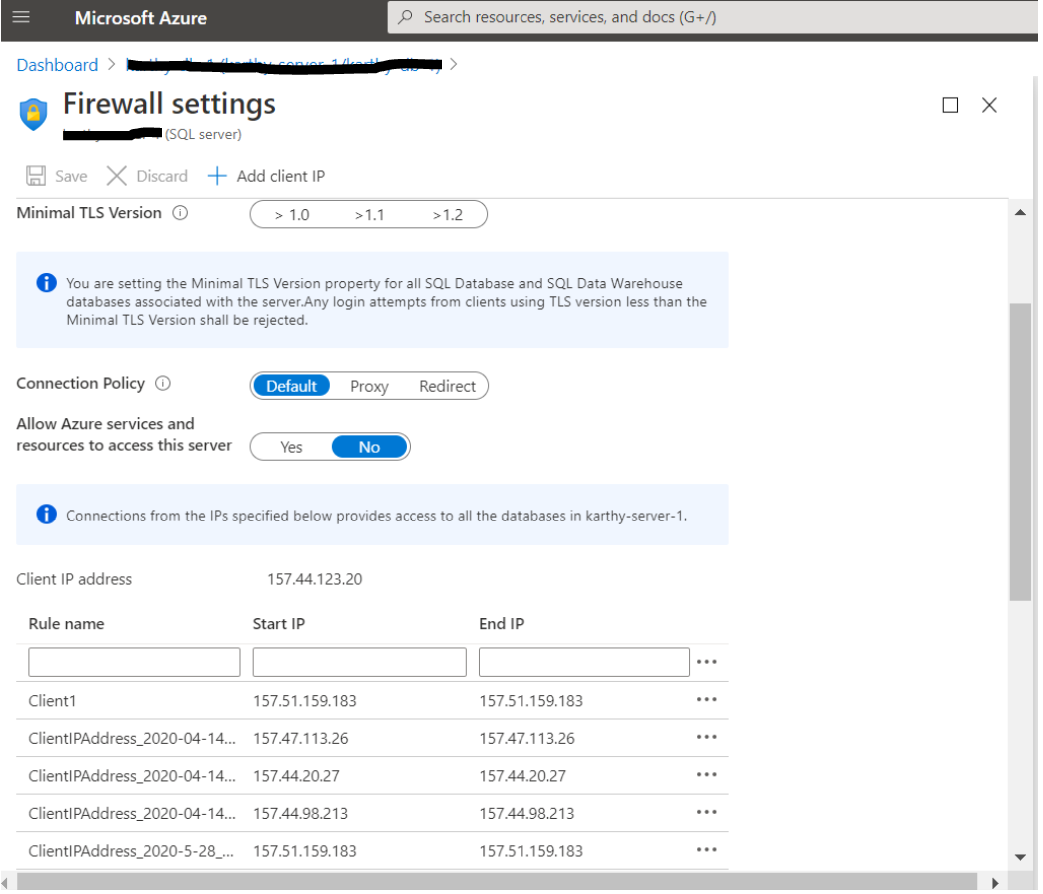
Task: Click the redacted server breadcrumb link
Action: [284, 65]
